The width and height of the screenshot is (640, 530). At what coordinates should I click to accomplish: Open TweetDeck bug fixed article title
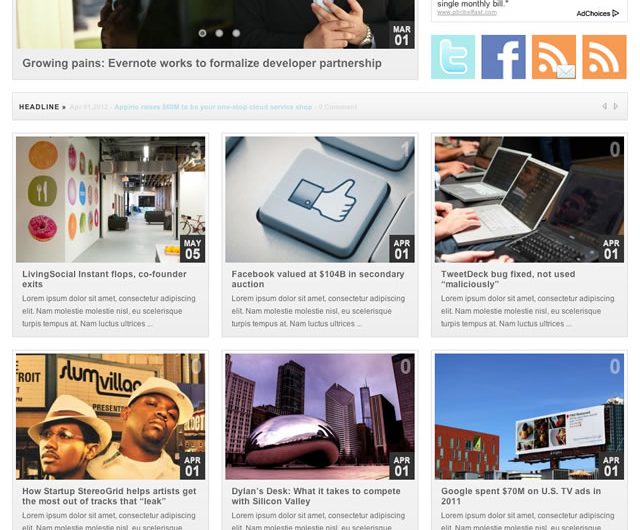click(508, 279)
